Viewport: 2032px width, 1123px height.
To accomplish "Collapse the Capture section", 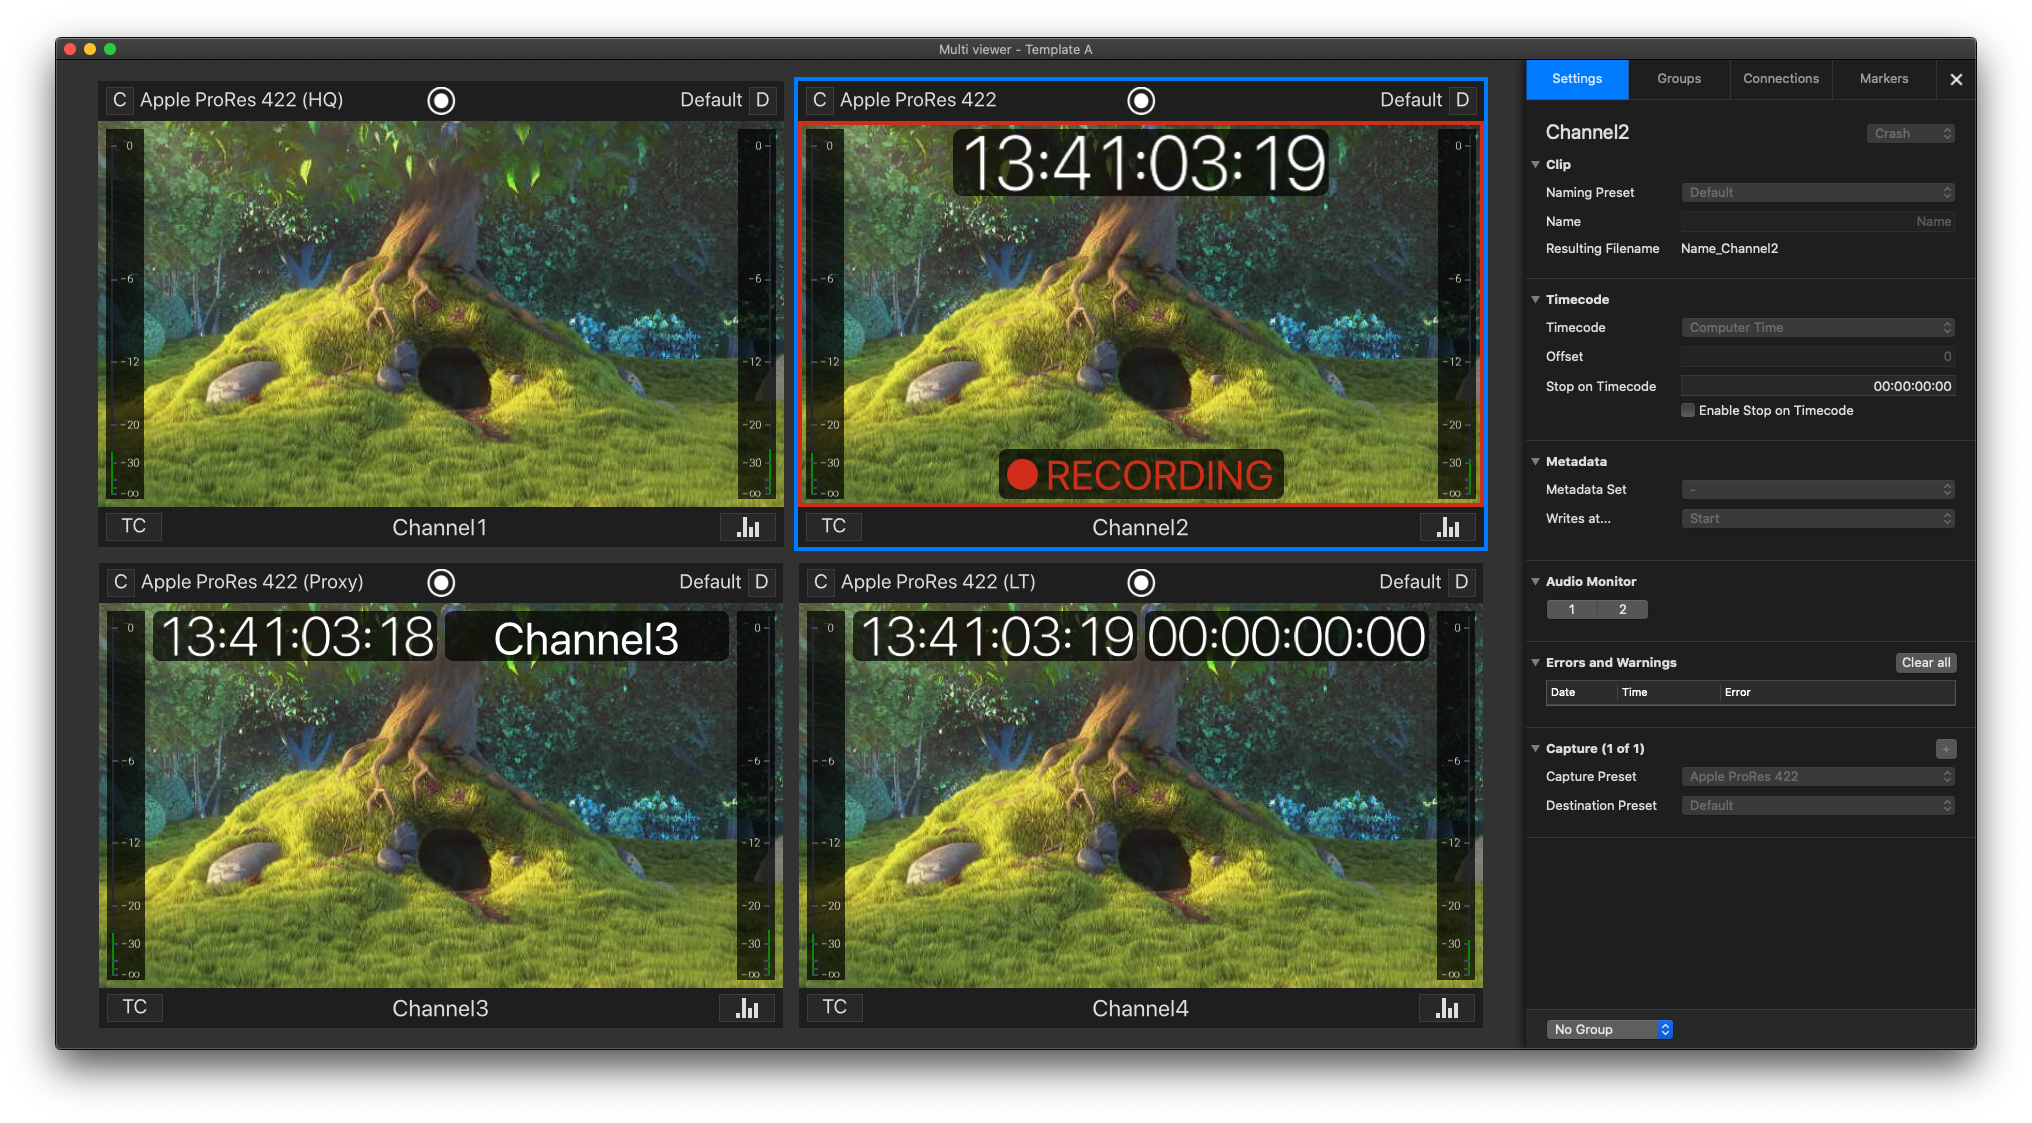I will [1536, 748].
